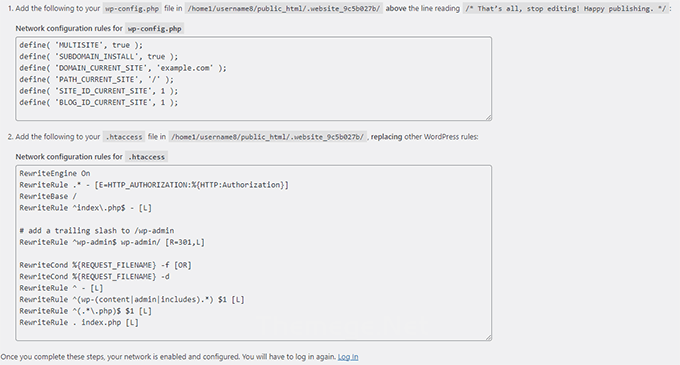Click the line with 'DOMAIN_CURRENT_SITE'
Image resolution: width=680 pixels, height=365 pixels.
(123, 68)
